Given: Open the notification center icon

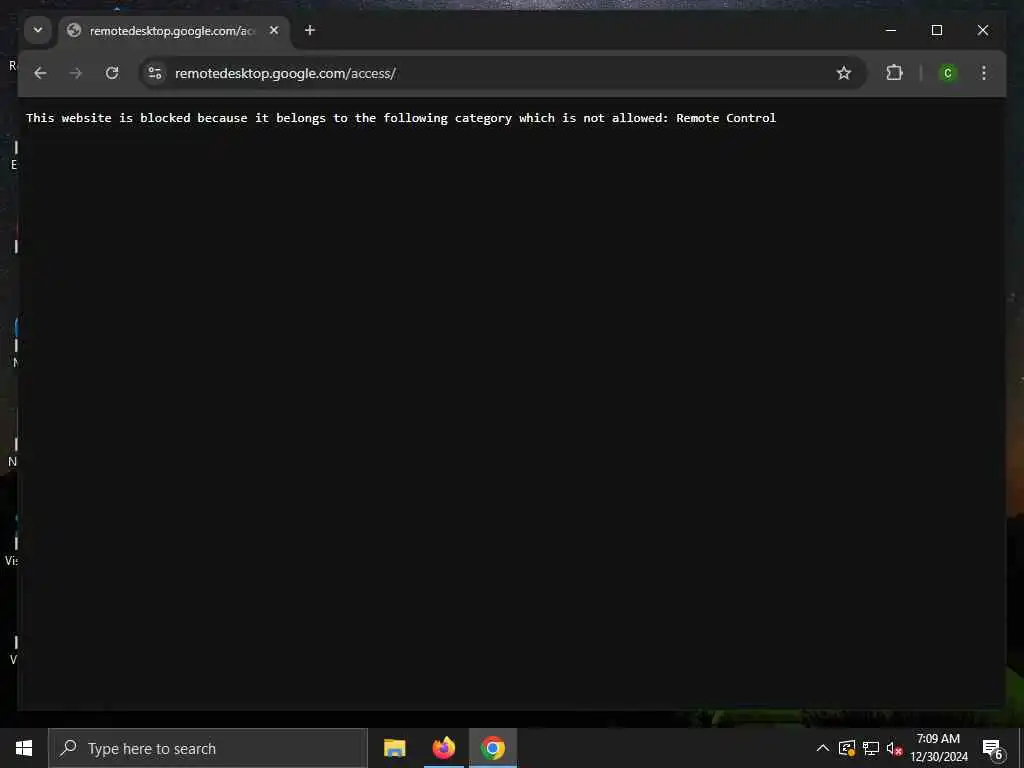Looking at the screenshot, I should pos(992,749).
